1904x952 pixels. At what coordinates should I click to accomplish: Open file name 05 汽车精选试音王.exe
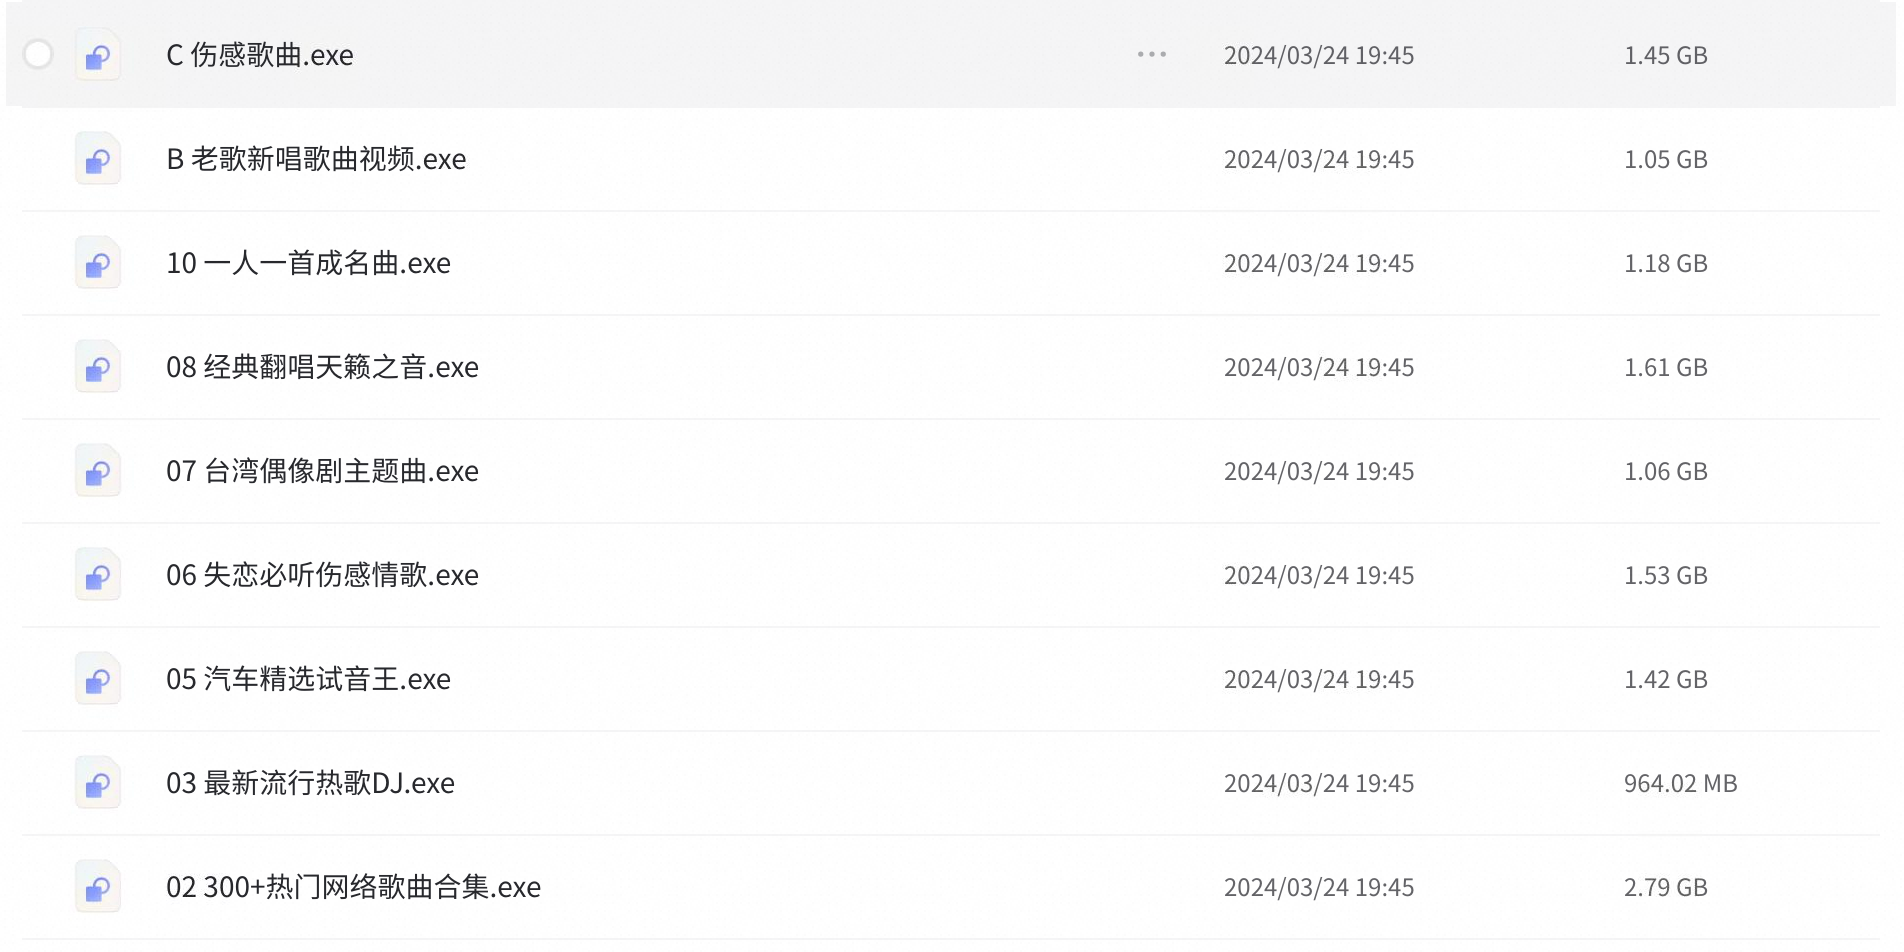coord(308,679)
